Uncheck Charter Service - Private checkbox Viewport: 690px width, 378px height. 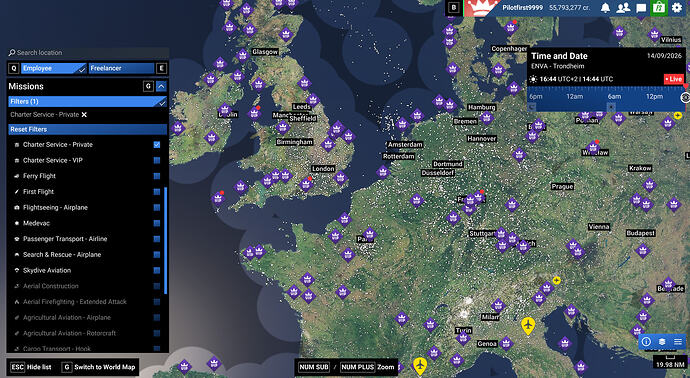[157, 144]
